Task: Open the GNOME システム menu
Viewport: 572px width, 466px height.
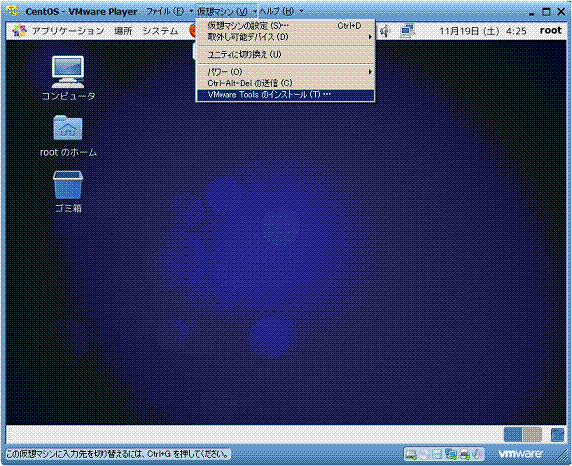Action: (x=161, y=31)
